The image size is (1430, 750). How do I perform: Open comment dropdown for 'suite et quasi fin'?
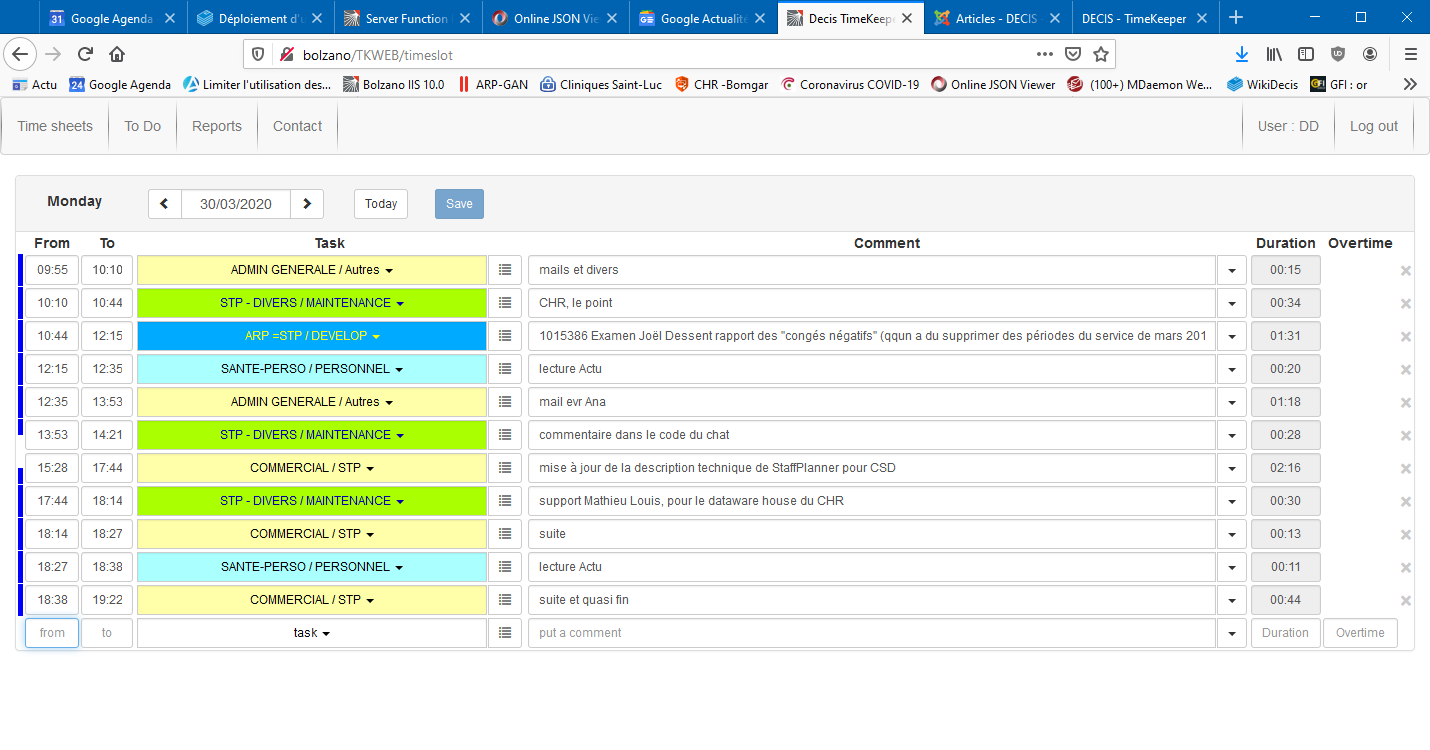pos(1231,600)
